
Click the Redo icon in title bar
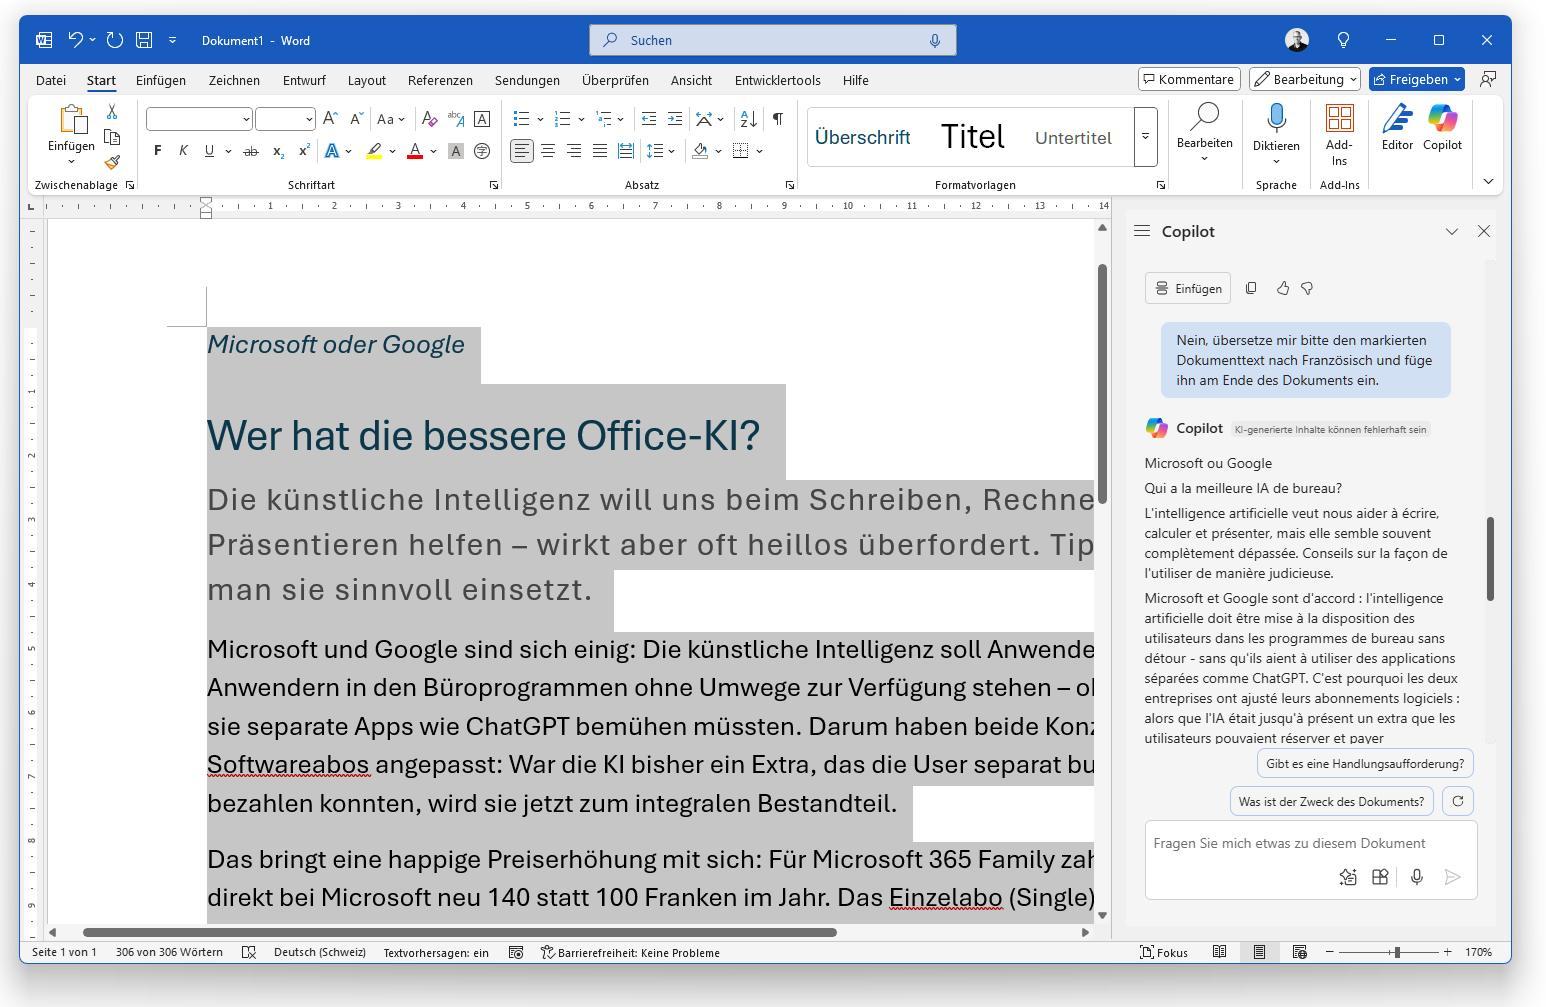click(115, 40)
